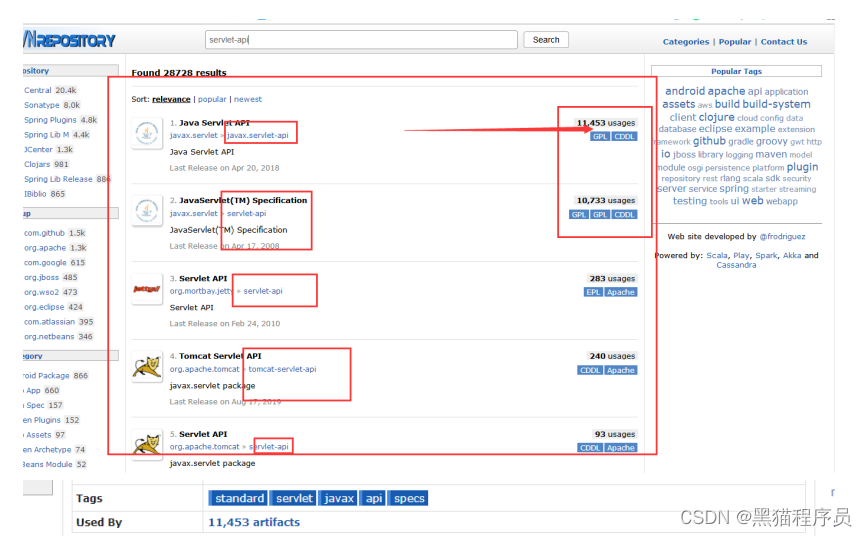Sort results by newest
The width and height of the screenshot is (867, 536).
pos(248,99)
